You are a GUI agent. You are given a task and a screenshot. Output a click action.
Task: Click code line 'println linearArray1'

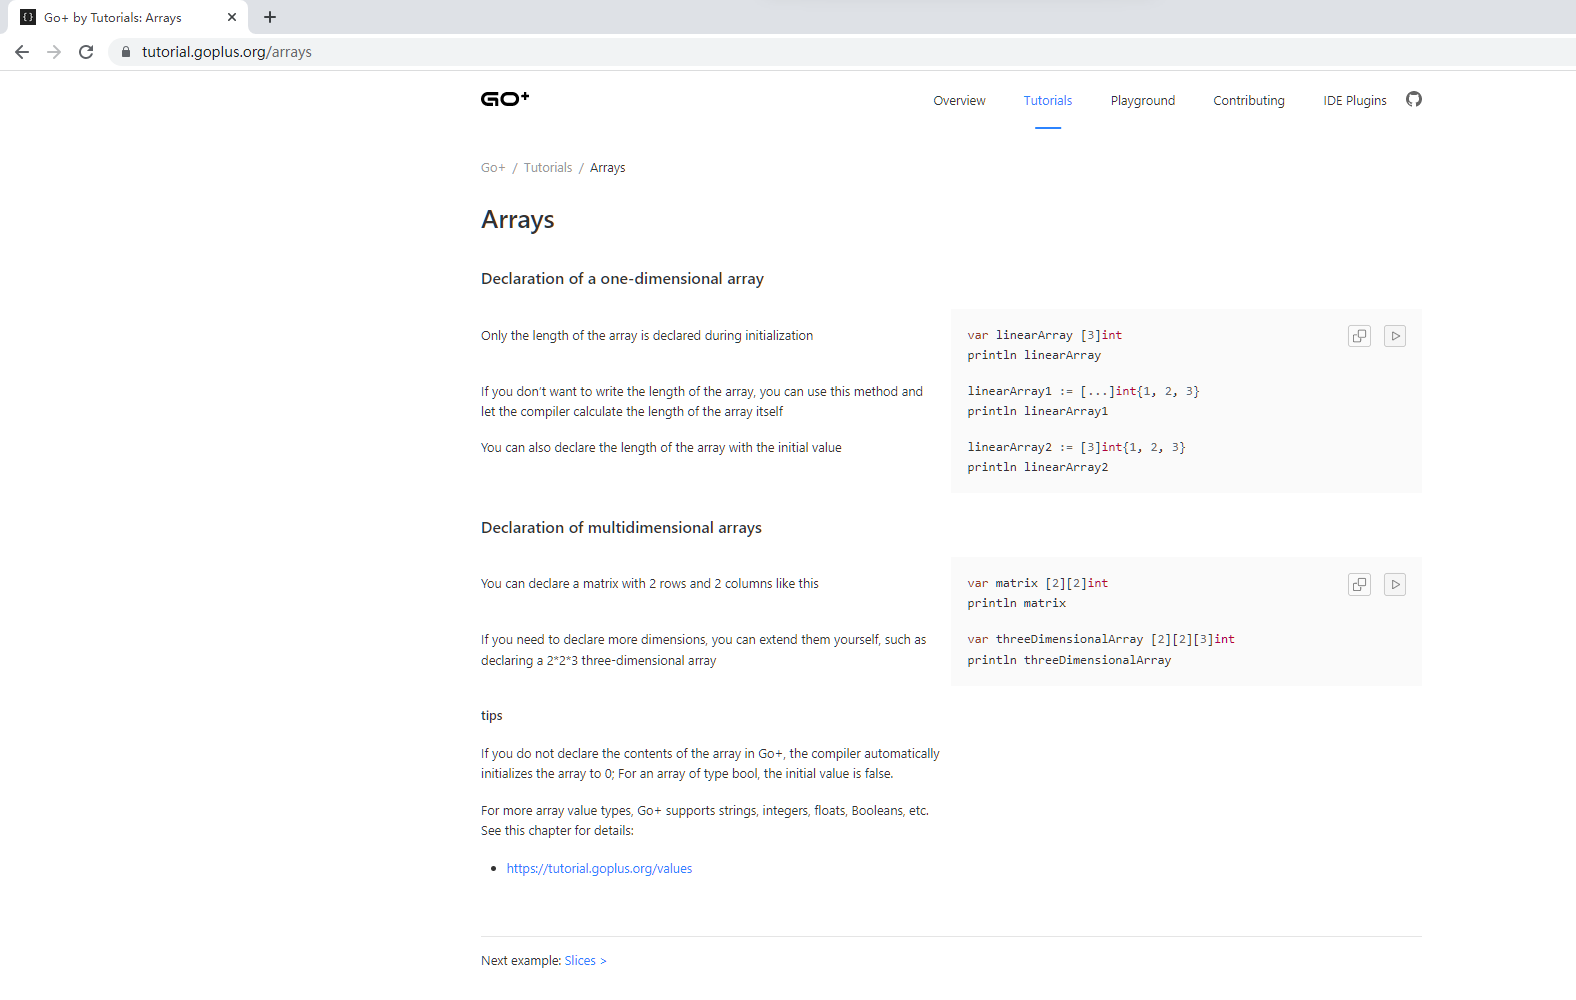pyautogui.click(x=1037, y=412)
